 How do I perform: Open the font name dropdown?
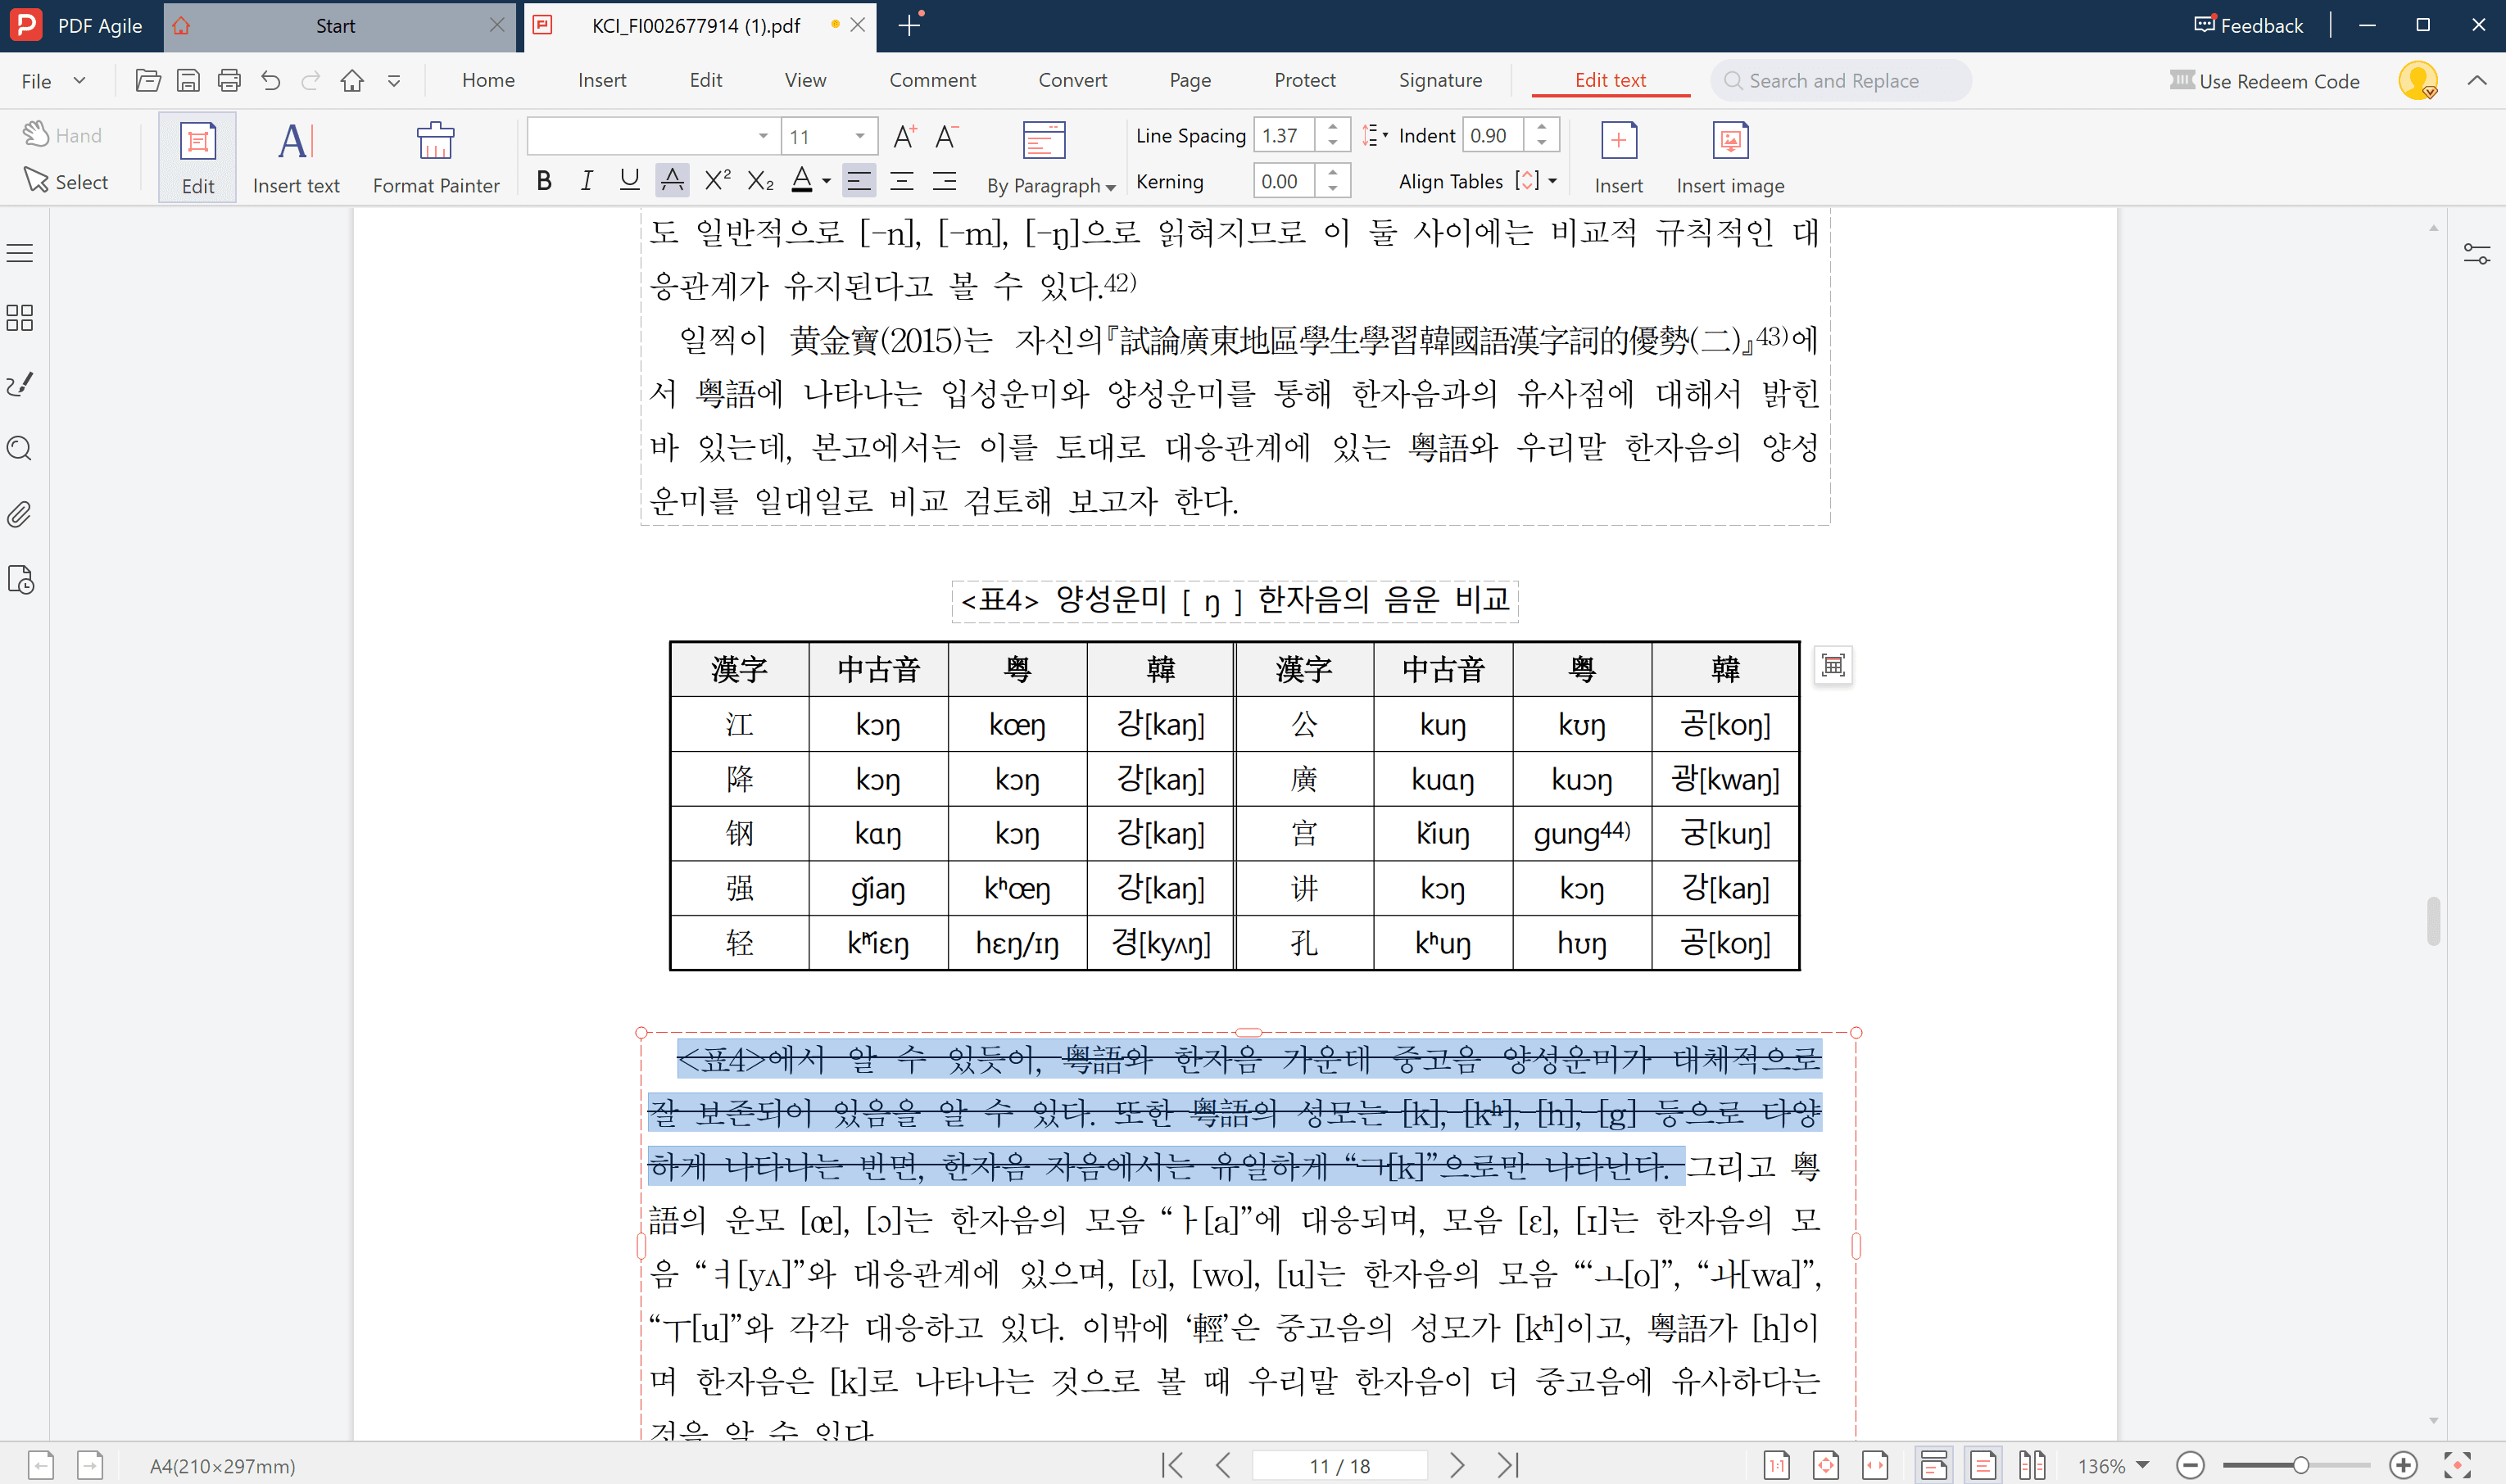click(x=763, y=136)
